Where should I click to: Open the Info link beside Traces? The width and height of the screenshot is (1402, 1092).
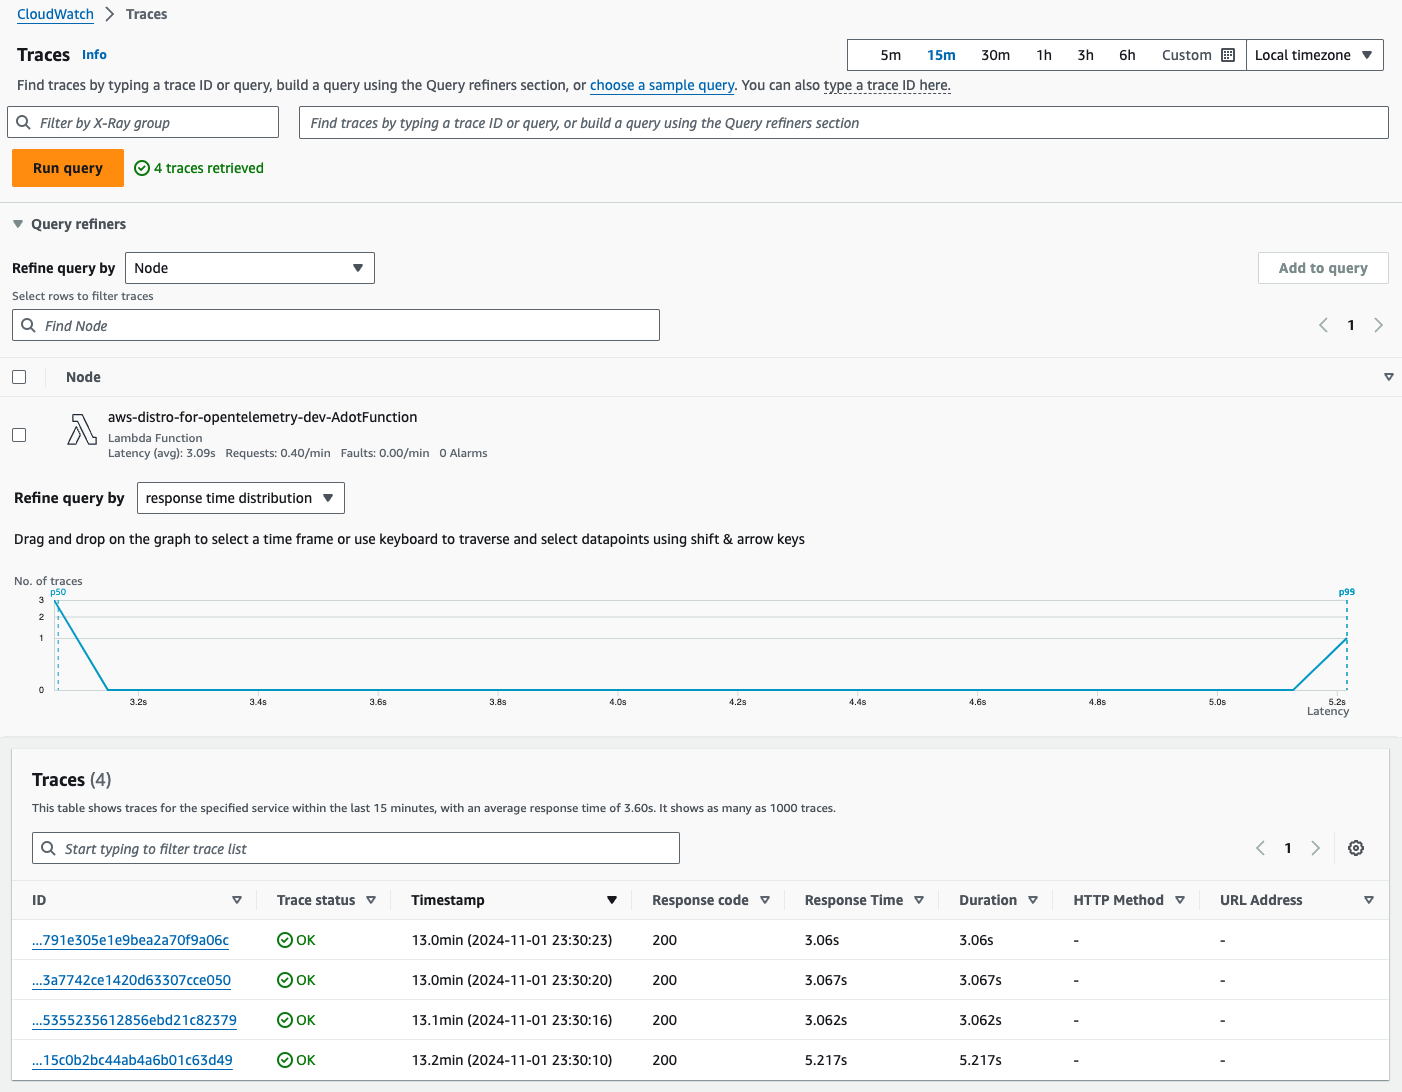tap(94, 55)
